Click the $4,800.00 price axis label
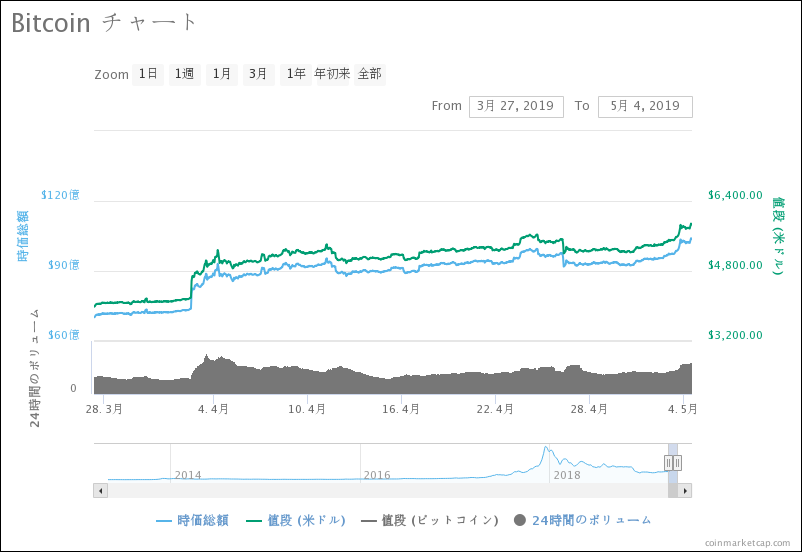The width and height of the screenshot is (802, 552). 735,265
